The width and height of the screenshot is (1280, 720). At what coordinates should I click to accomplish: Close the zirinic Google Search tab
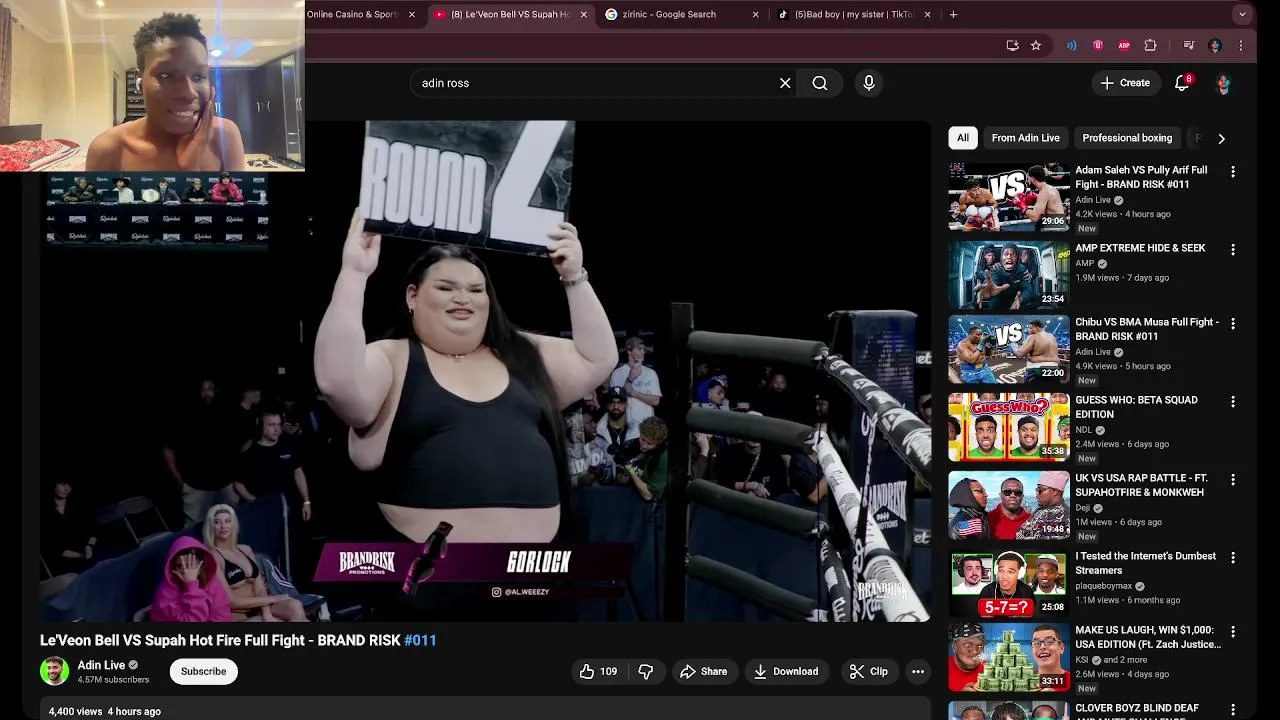(756, 14)
